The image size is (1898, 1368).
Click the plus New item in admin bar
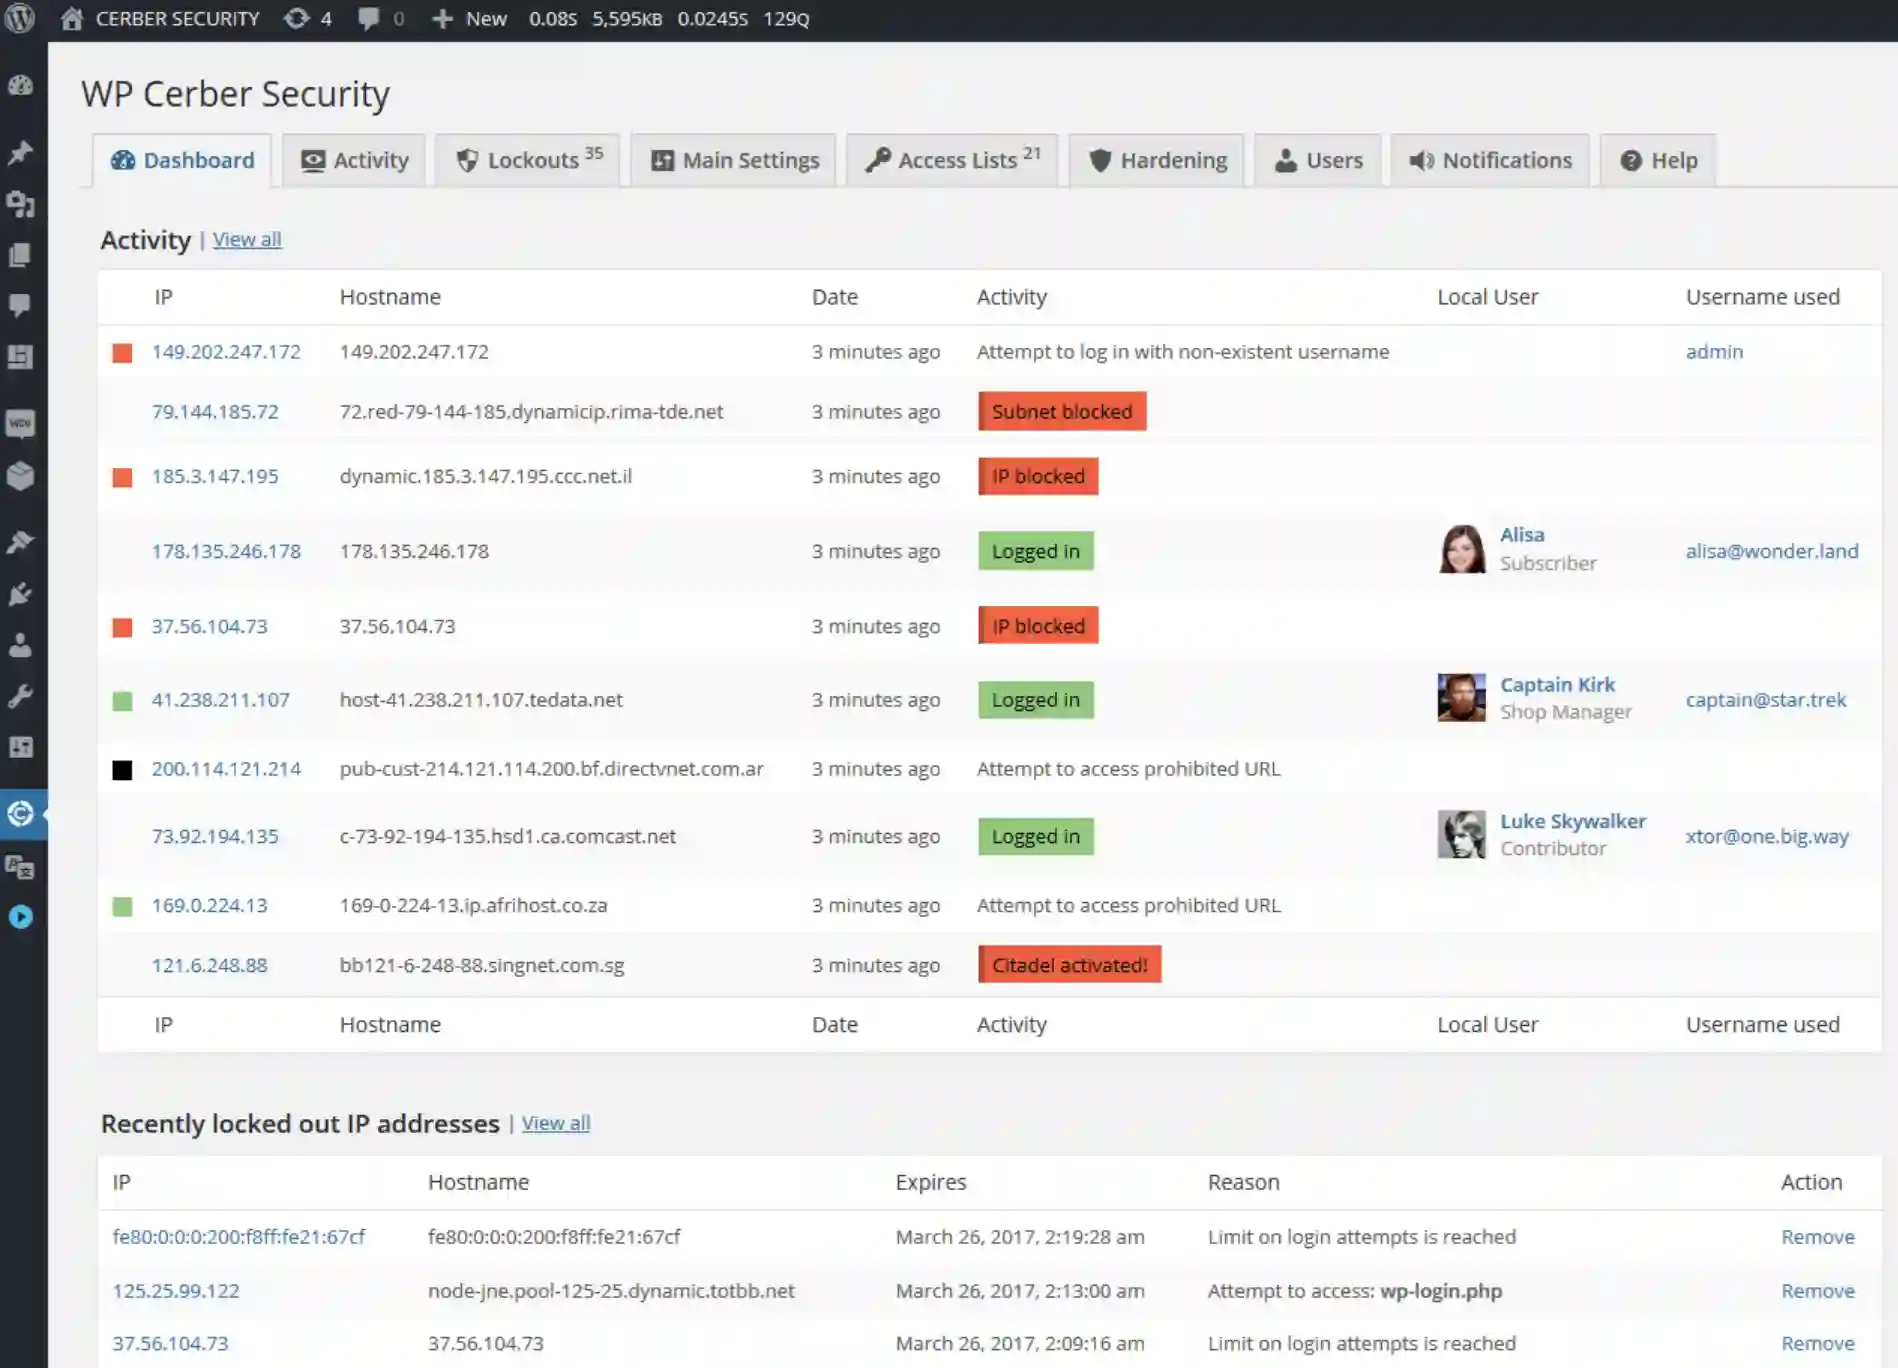point(469,18)
